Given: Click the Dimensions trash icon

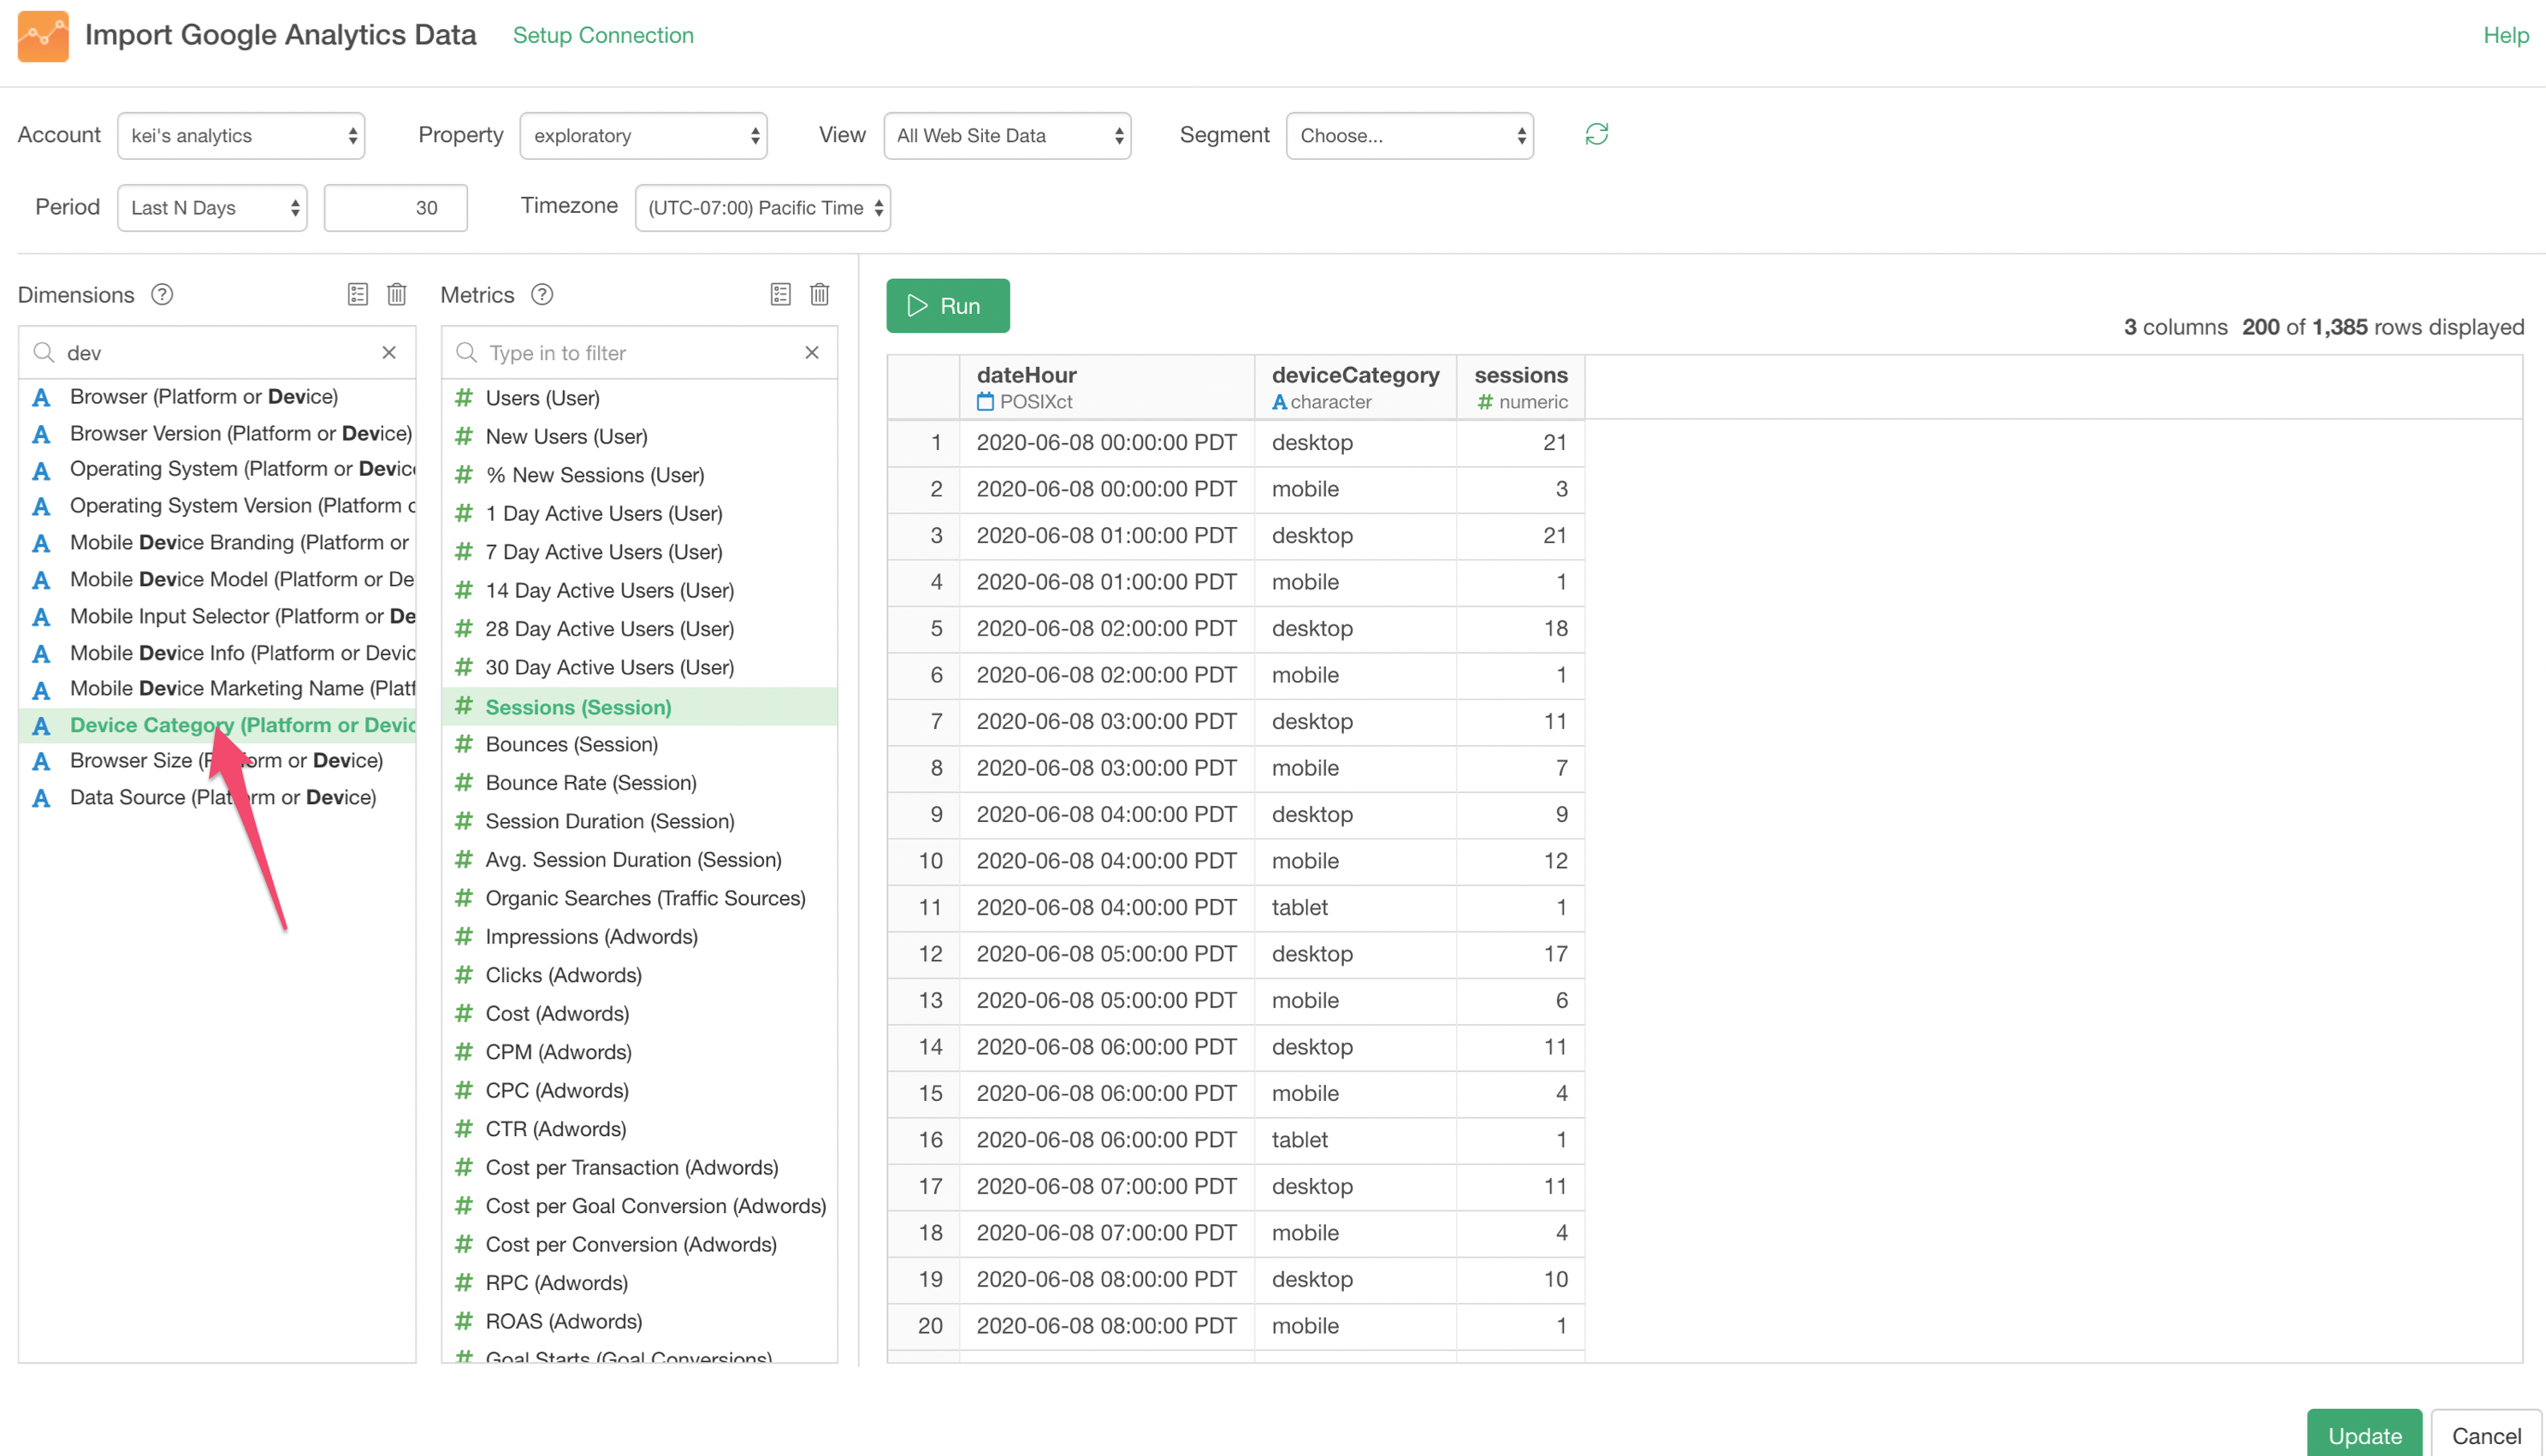Looking at the screenshot, I should (397, 294).
